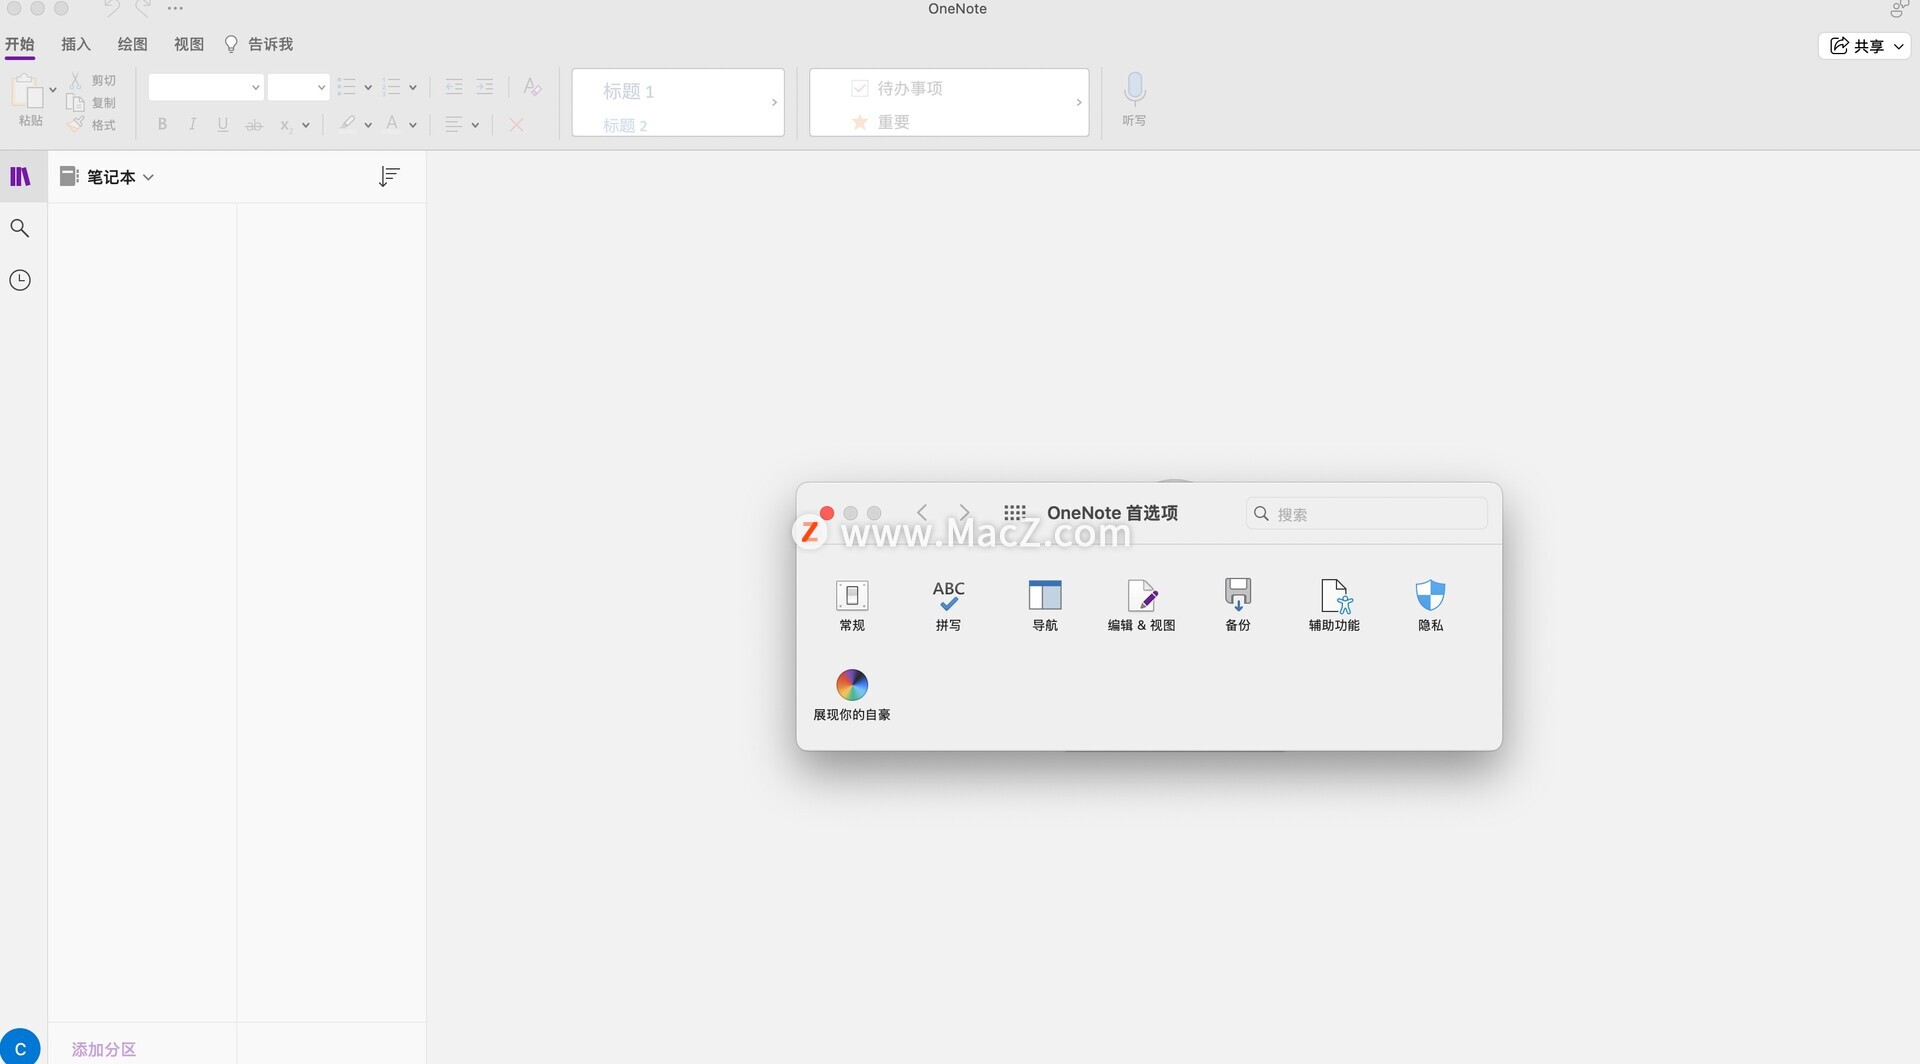
Task: Expand the tags gallery arrow
Action: (1079, 102)
